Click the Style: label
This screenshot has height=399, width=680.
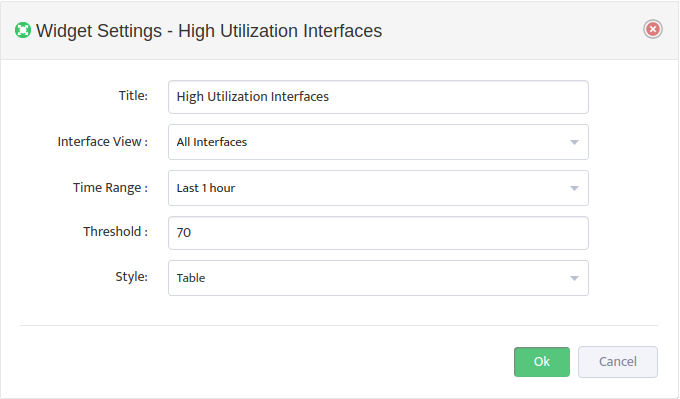click(x=131, y=277)
